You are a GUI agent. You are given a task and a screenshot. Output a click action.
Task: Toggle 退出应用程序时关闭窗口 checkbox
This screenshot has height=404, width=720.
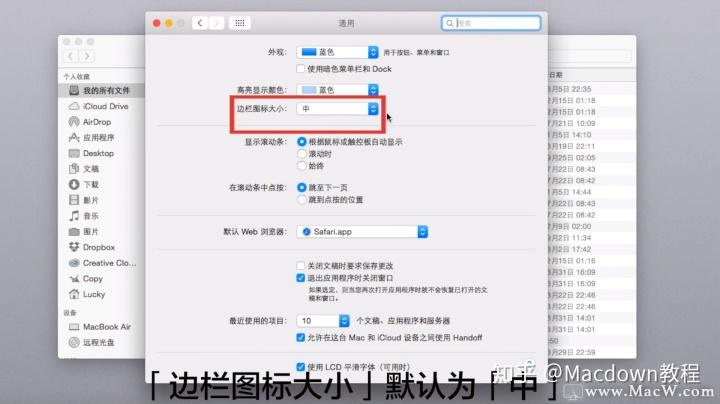coord(300,278)
